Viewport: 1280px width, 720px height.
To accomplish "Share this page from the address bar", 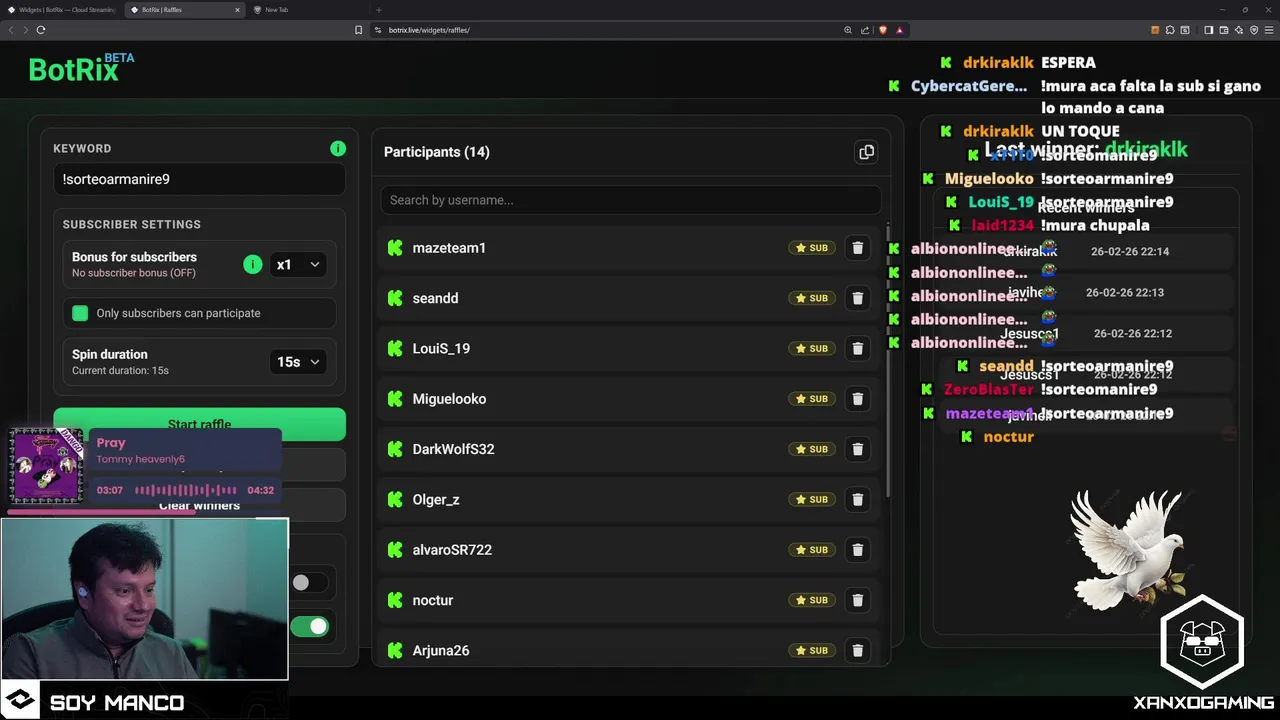I will tap(865, 30).
